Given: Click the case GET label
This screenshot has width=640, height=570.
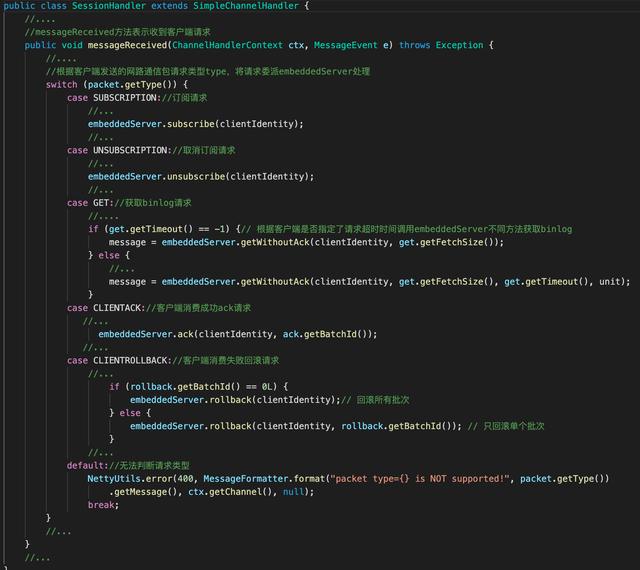Looking at the screenshot, I should click(x=90, y=203).
